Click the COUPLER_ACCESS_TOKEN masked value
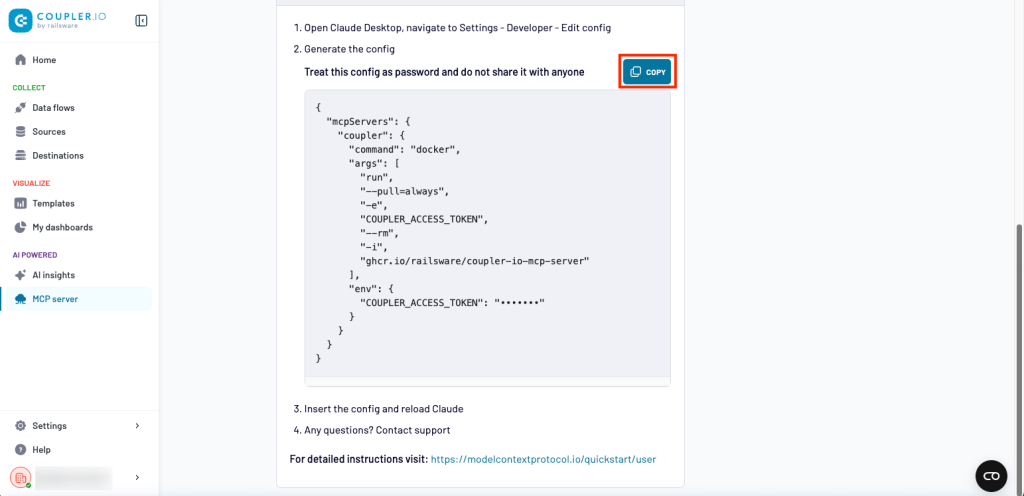 (x=519, y=303)
